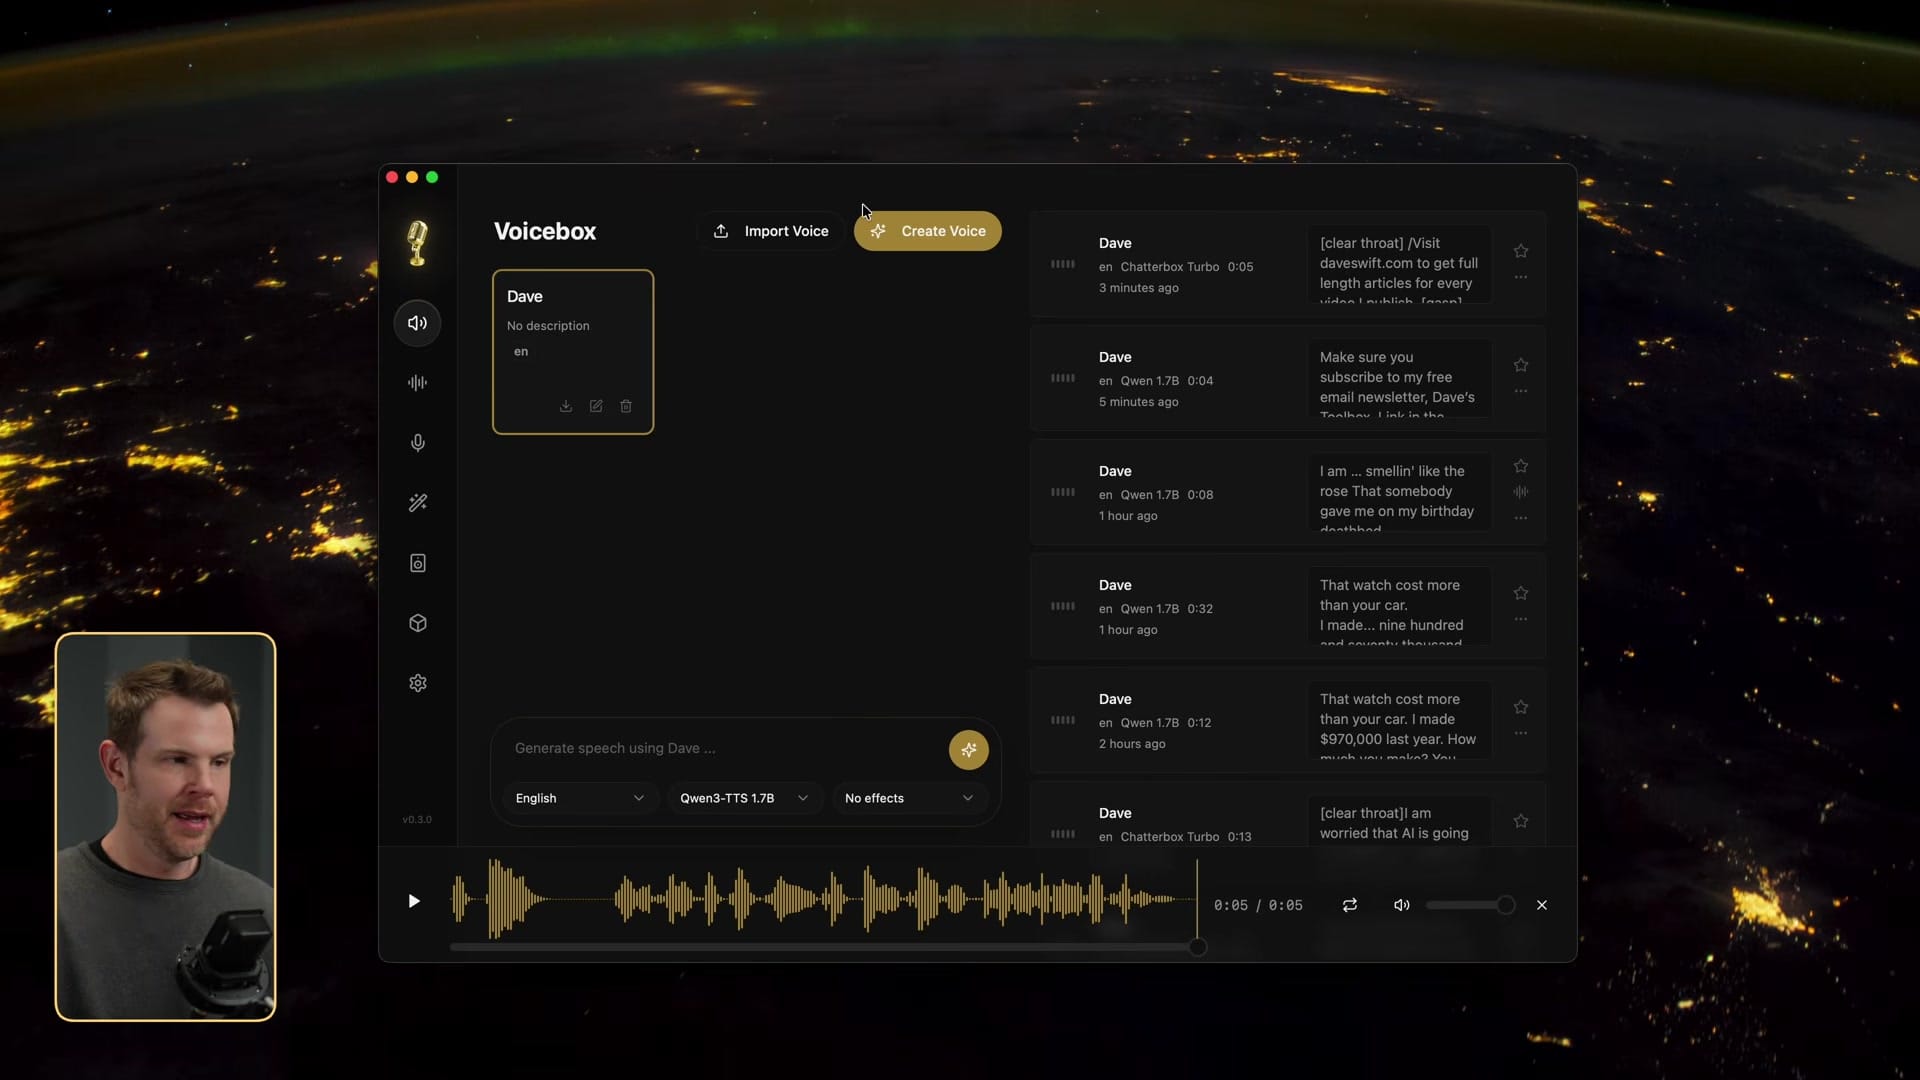Open more options for 'Make sure you subscribe' generation
The image size is (1920, 1080).
point(1520,391)
